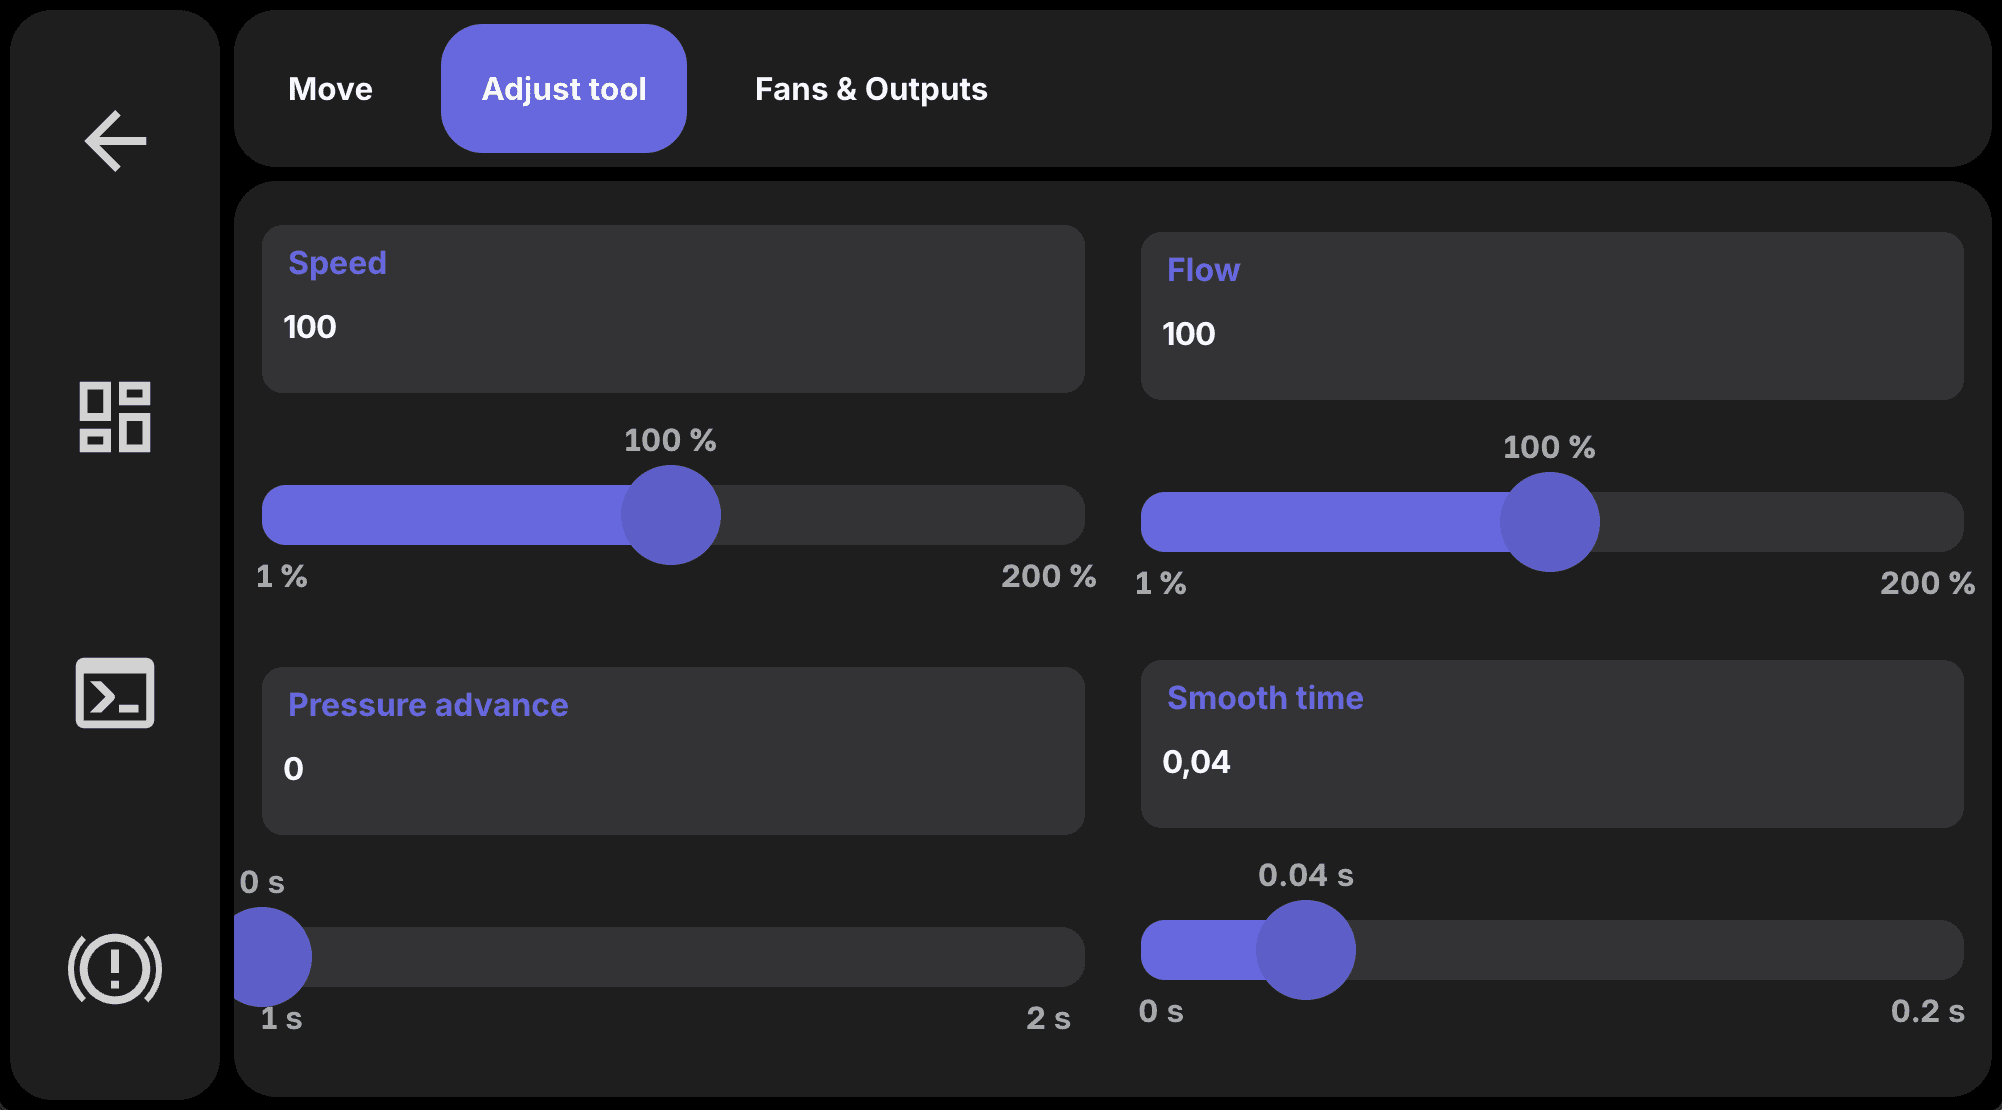The width and height of the screenshot is (2002, 1110).
Task: Click the Pressure advance input field
Action: [x=673, y=751]
